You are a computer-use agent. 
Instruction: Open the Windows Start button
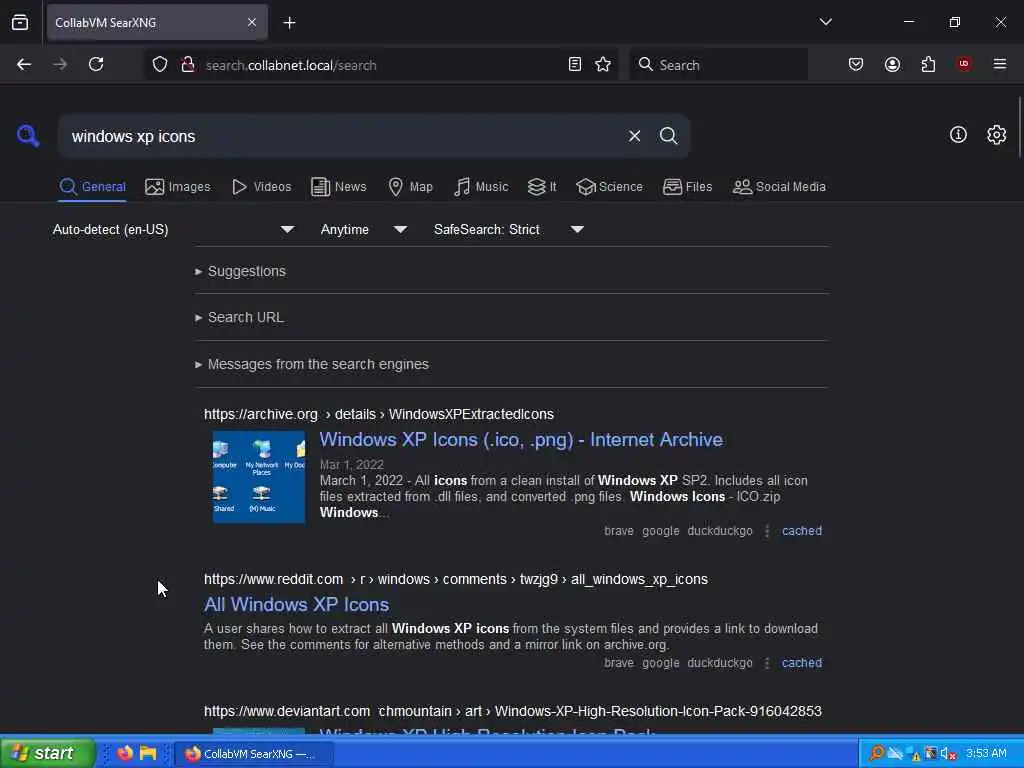(x=47, y=753)
